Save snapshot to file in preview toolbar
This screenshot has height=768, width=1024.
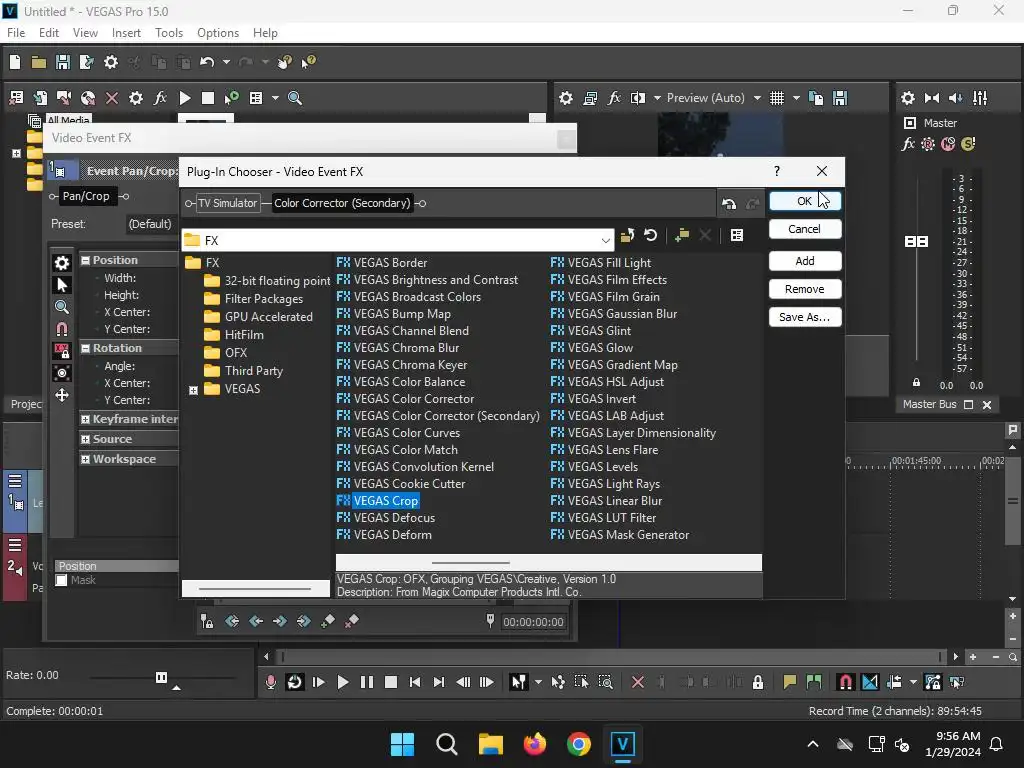840,98
